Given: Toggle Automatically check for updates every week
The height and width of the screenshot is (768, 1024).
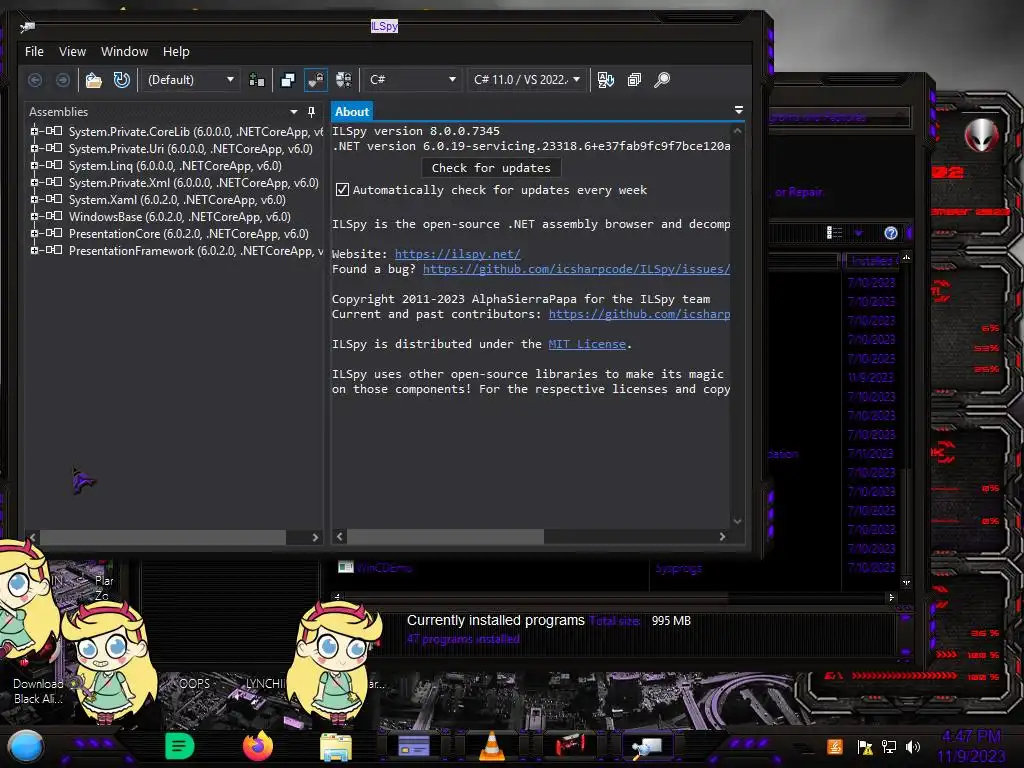Looking at the screenshot, I should (x=342, y=190).
